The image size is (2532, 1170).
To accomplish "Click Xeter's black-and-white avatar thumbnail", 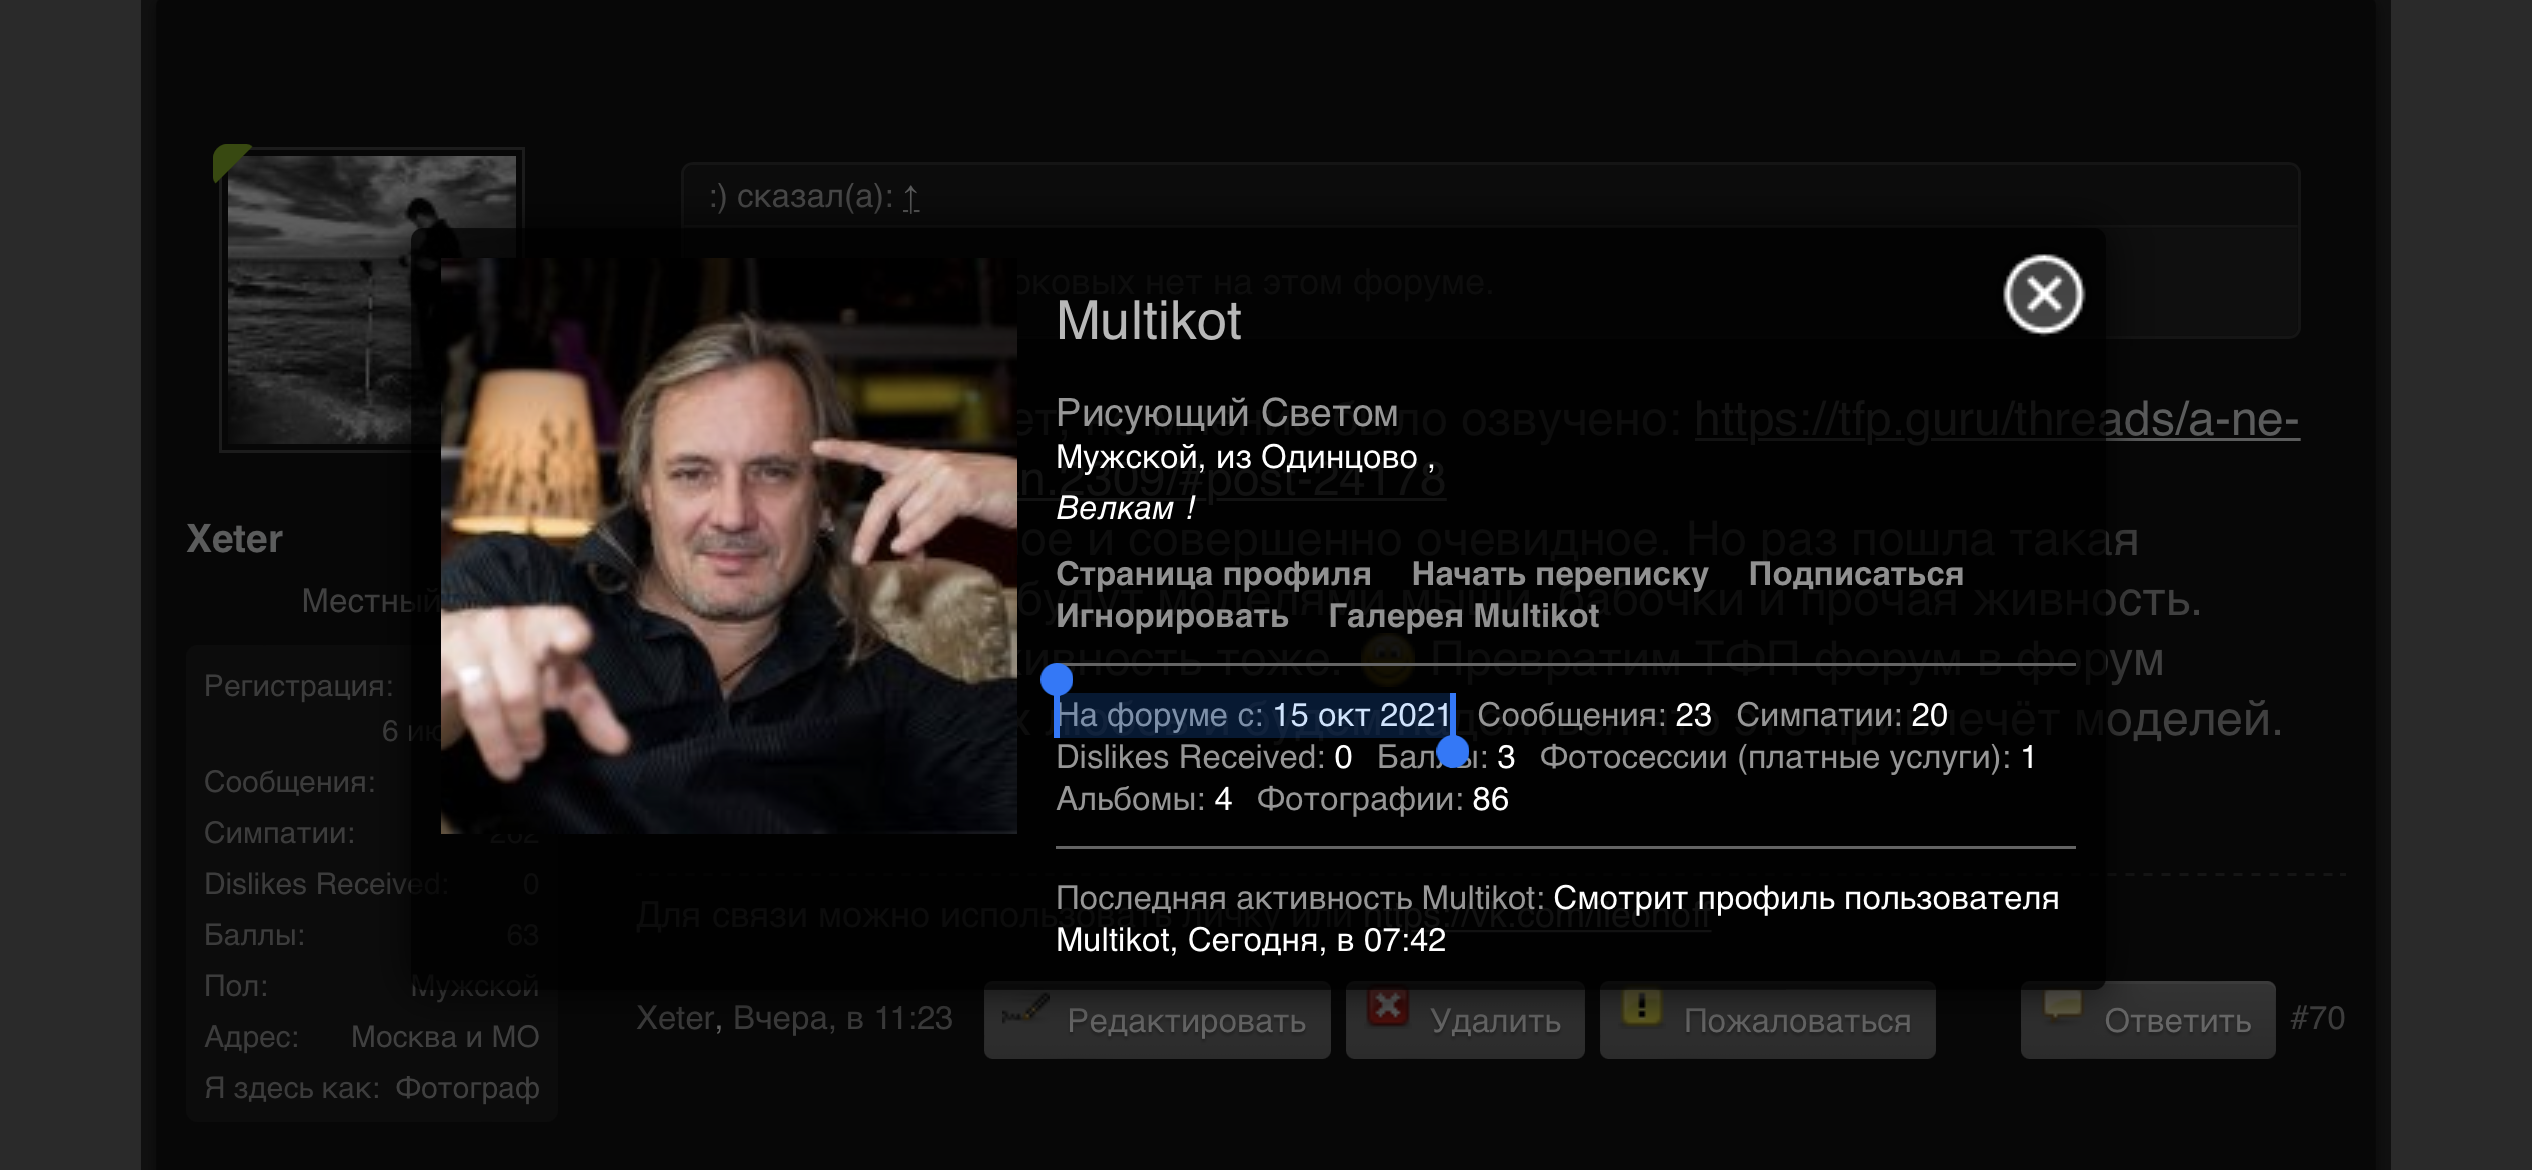I will (x=371, y=300).
